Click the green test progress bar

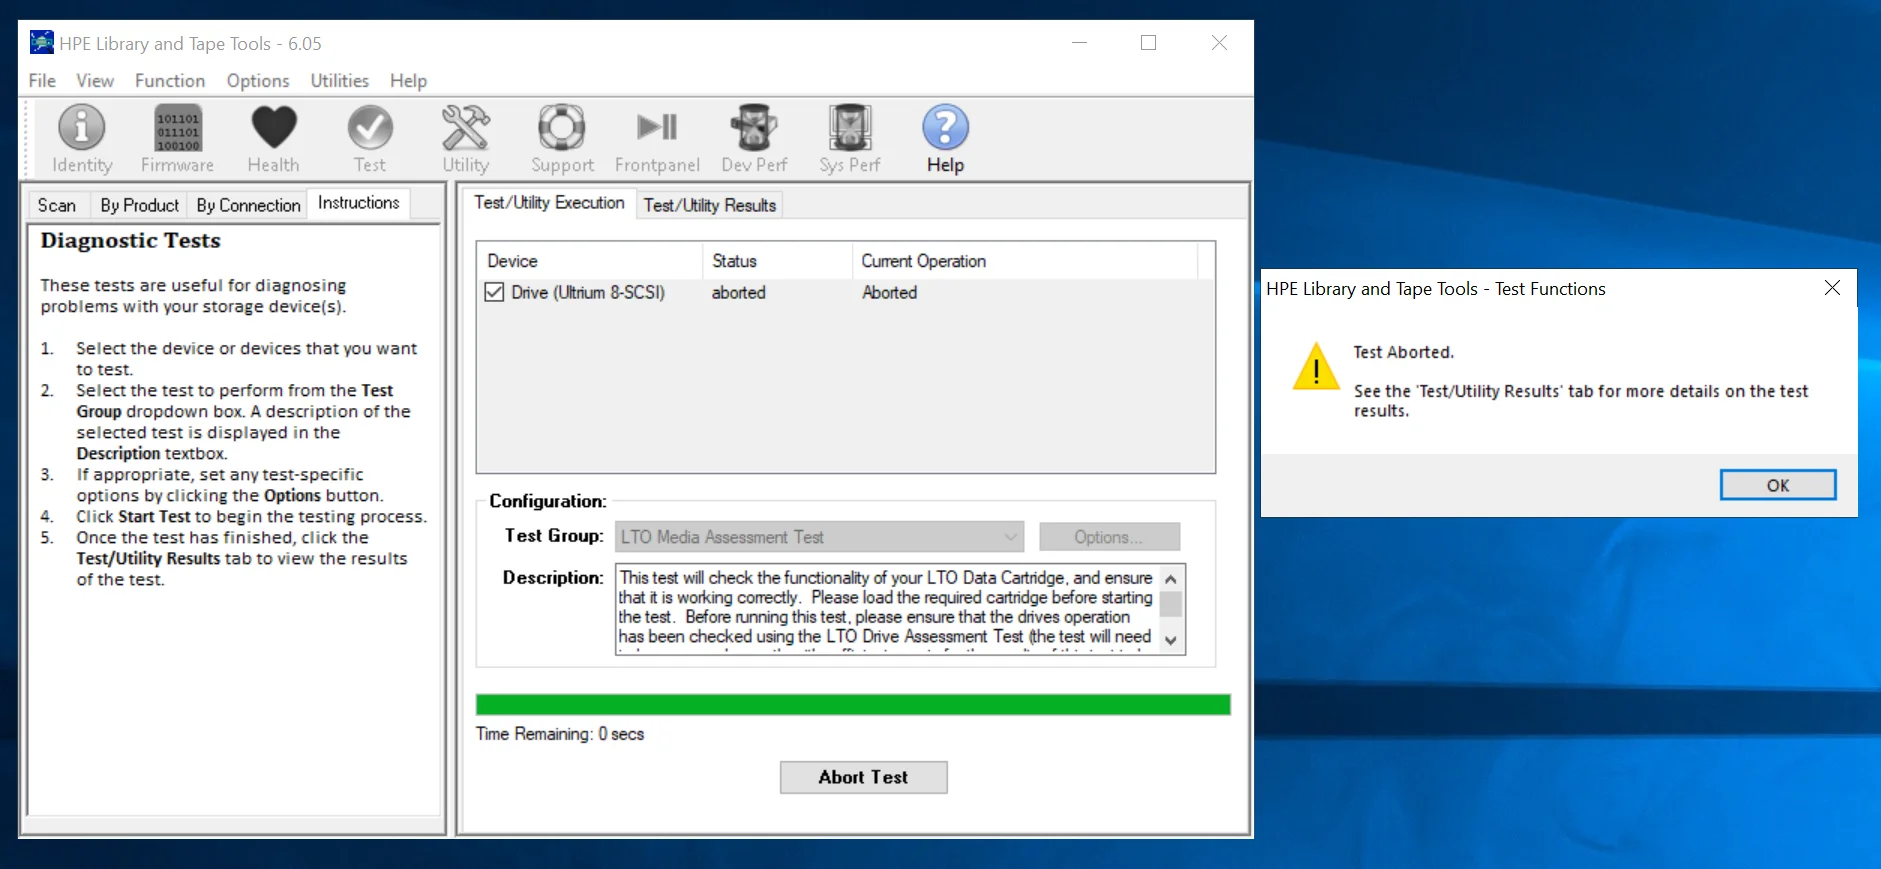[x=853, y=704]
